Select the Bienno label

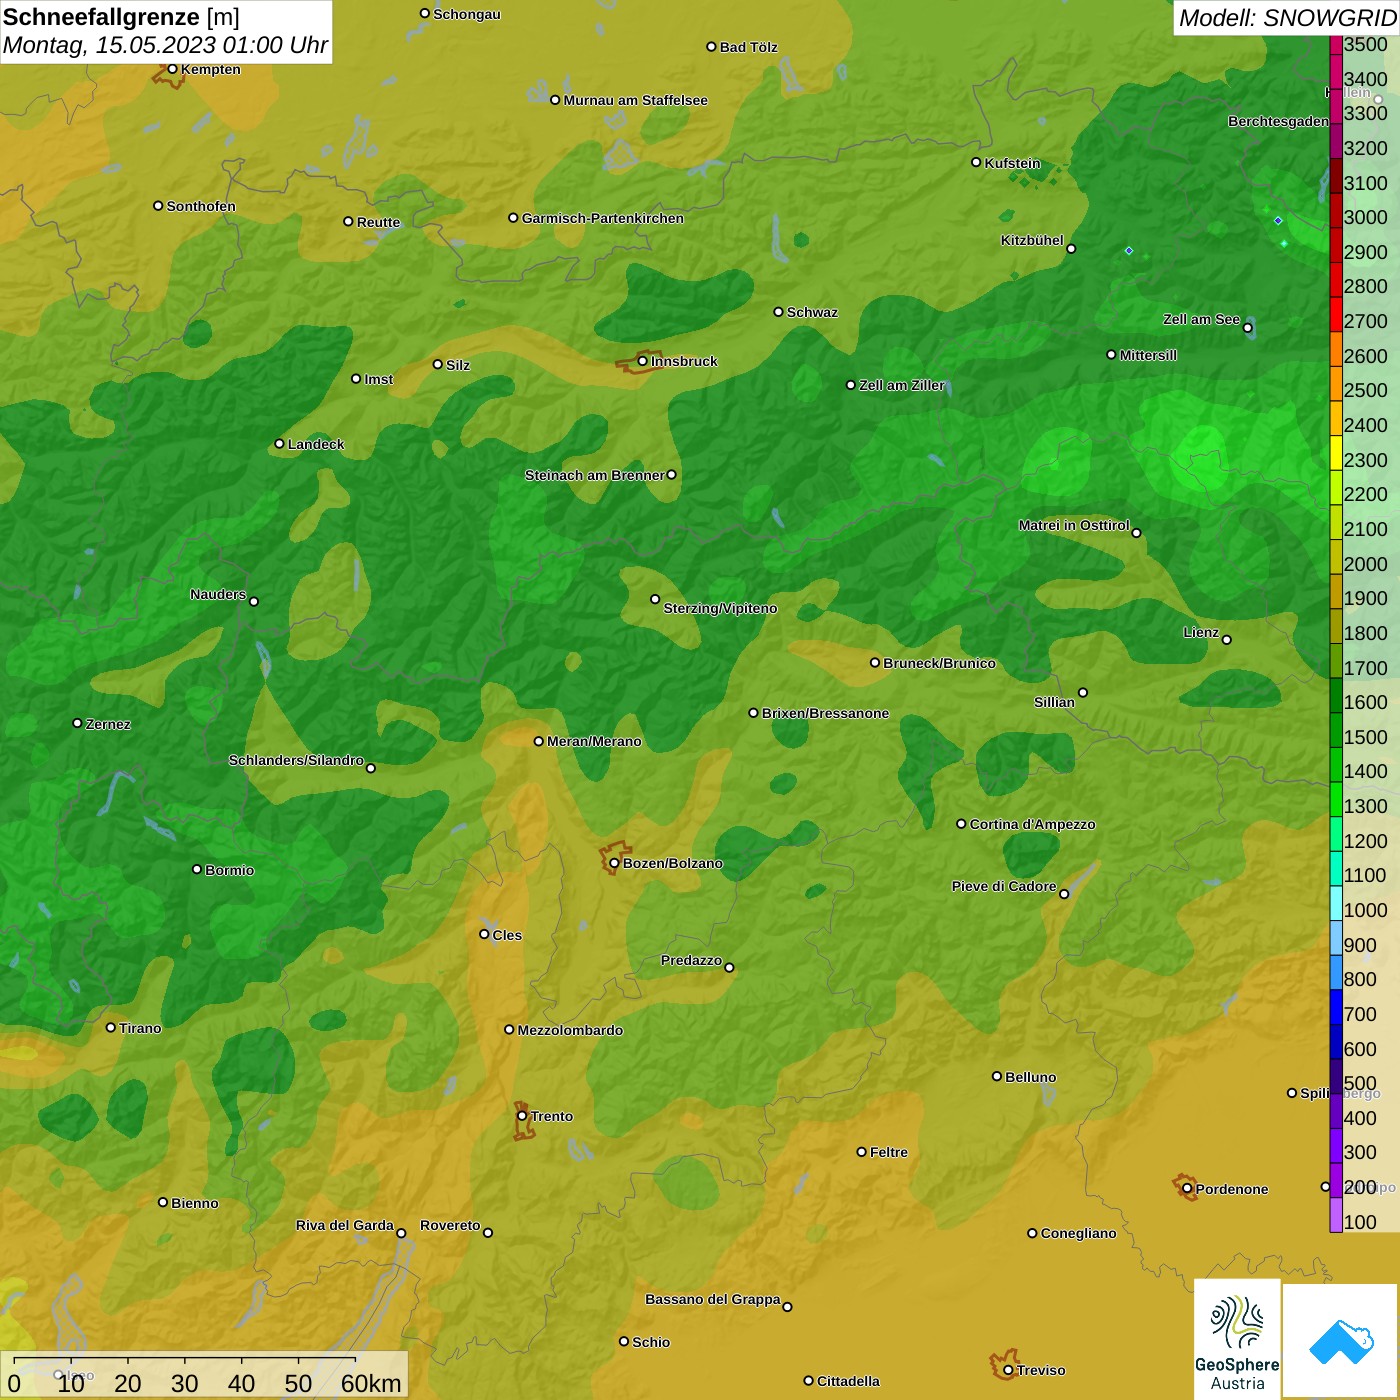(x=194, y=1203)
